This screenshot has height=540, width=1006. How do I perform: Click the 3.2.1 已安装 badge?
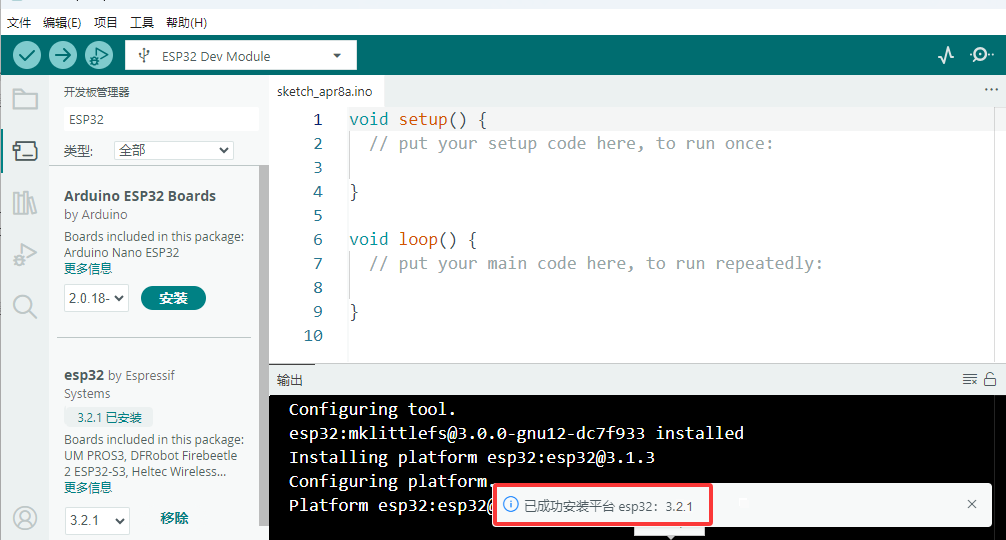(109, 418)
